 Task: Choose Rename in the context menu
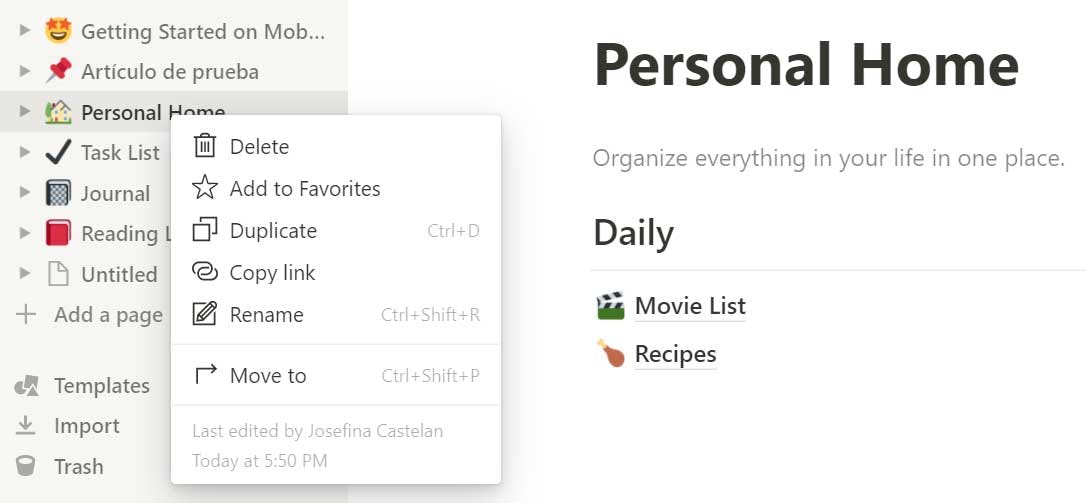tap(266, 314)
